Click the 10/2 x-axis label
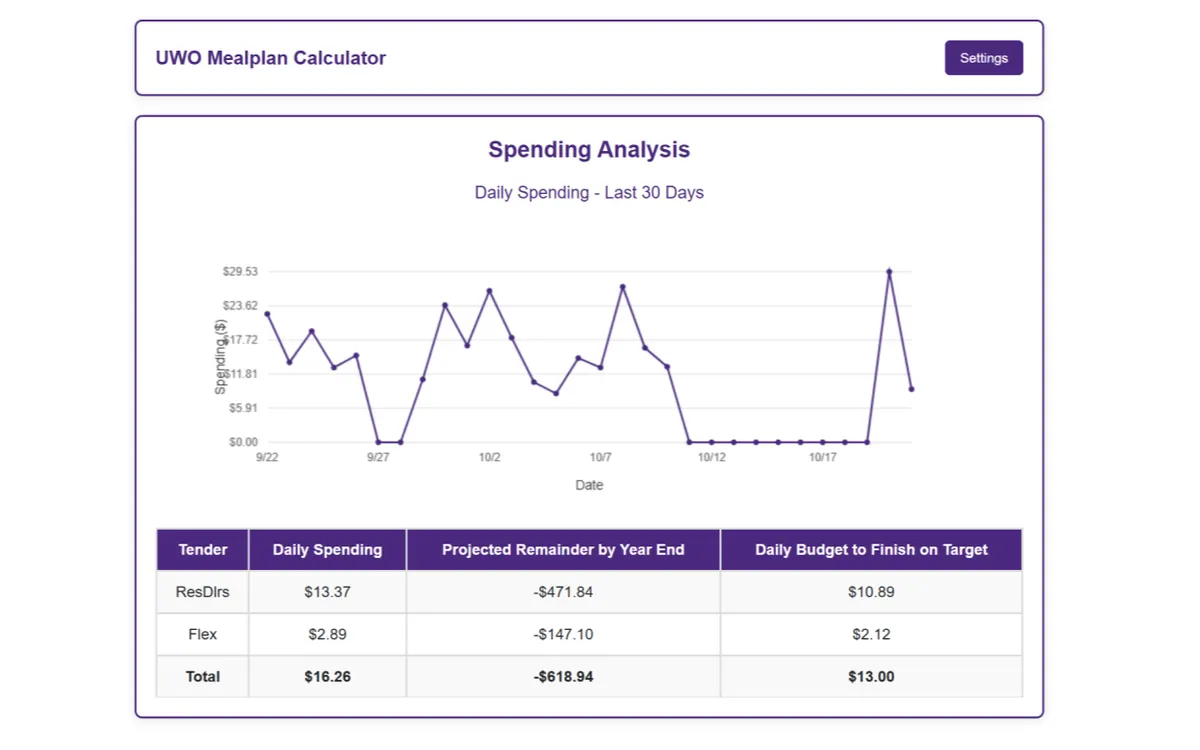Screen dimensions: 1200x750 point(489,457)
